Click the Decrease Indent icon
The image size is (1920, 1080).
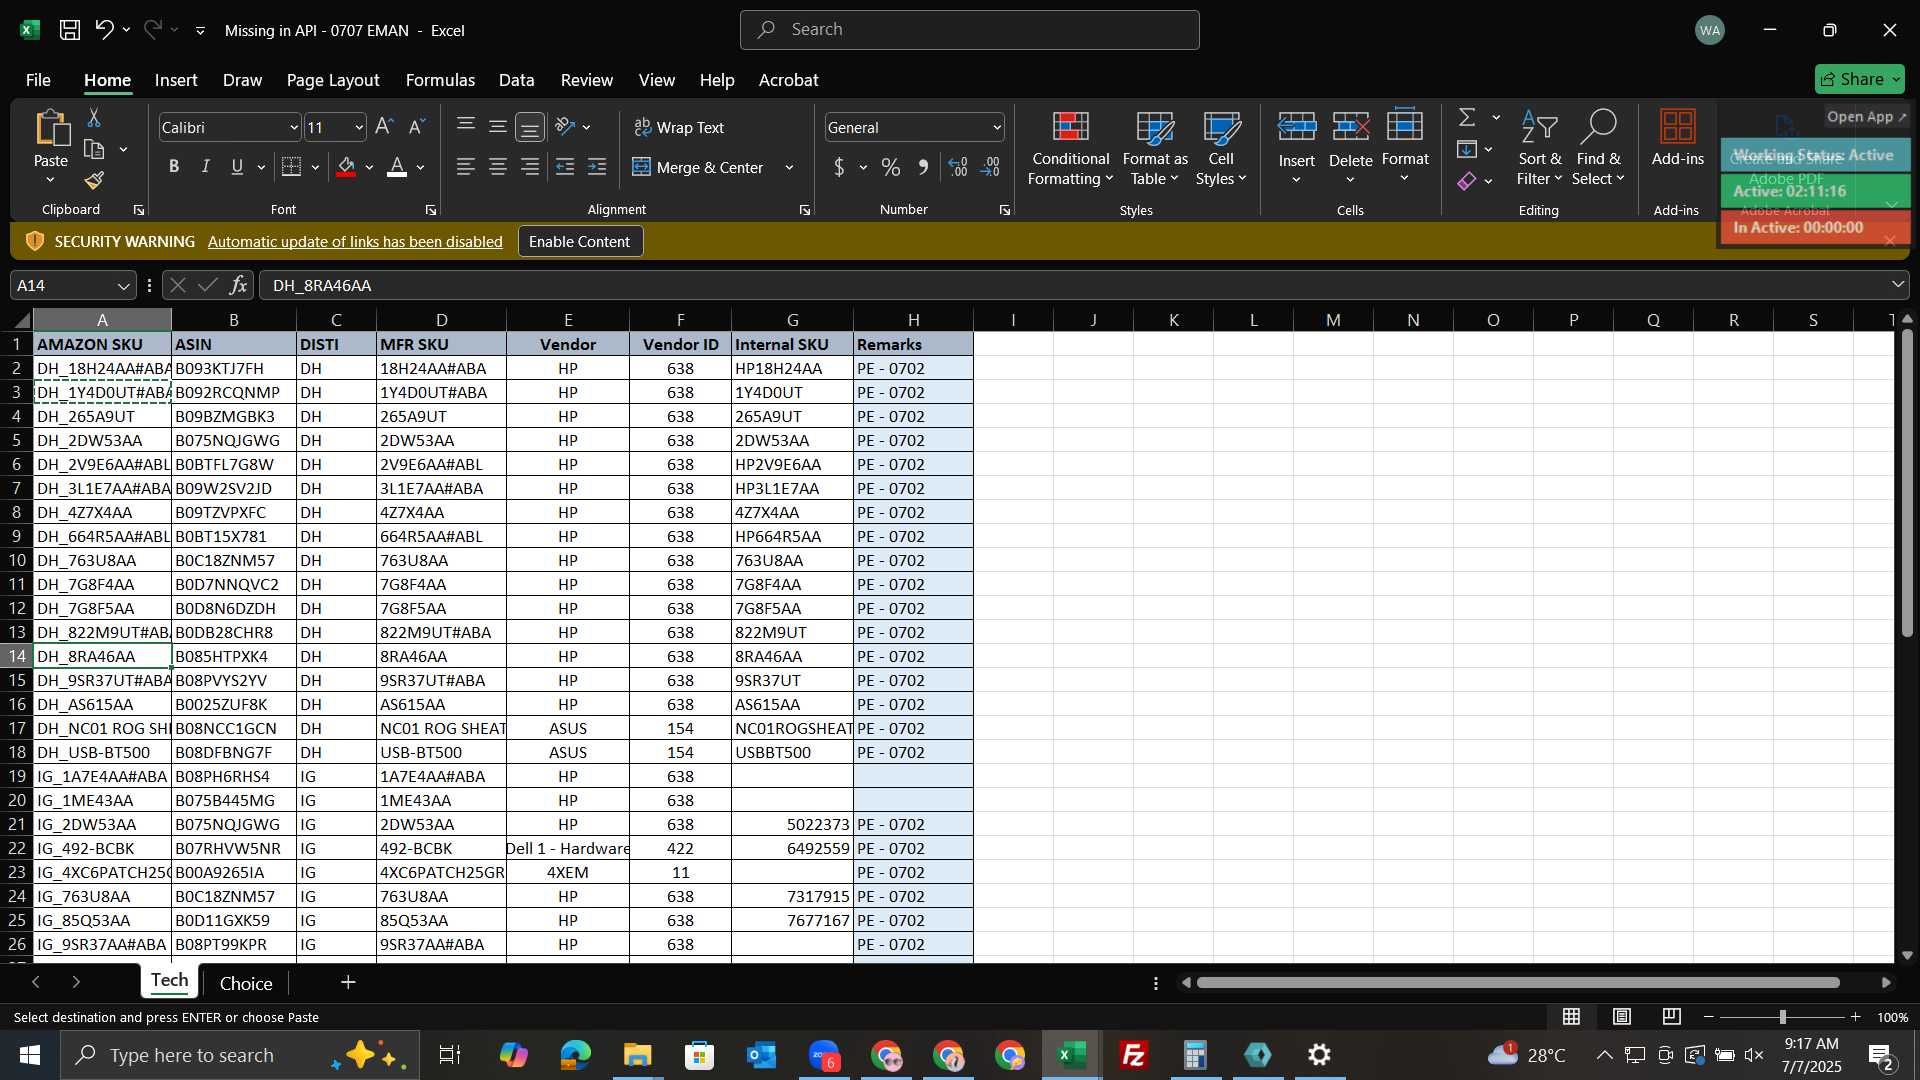[565, 167]
